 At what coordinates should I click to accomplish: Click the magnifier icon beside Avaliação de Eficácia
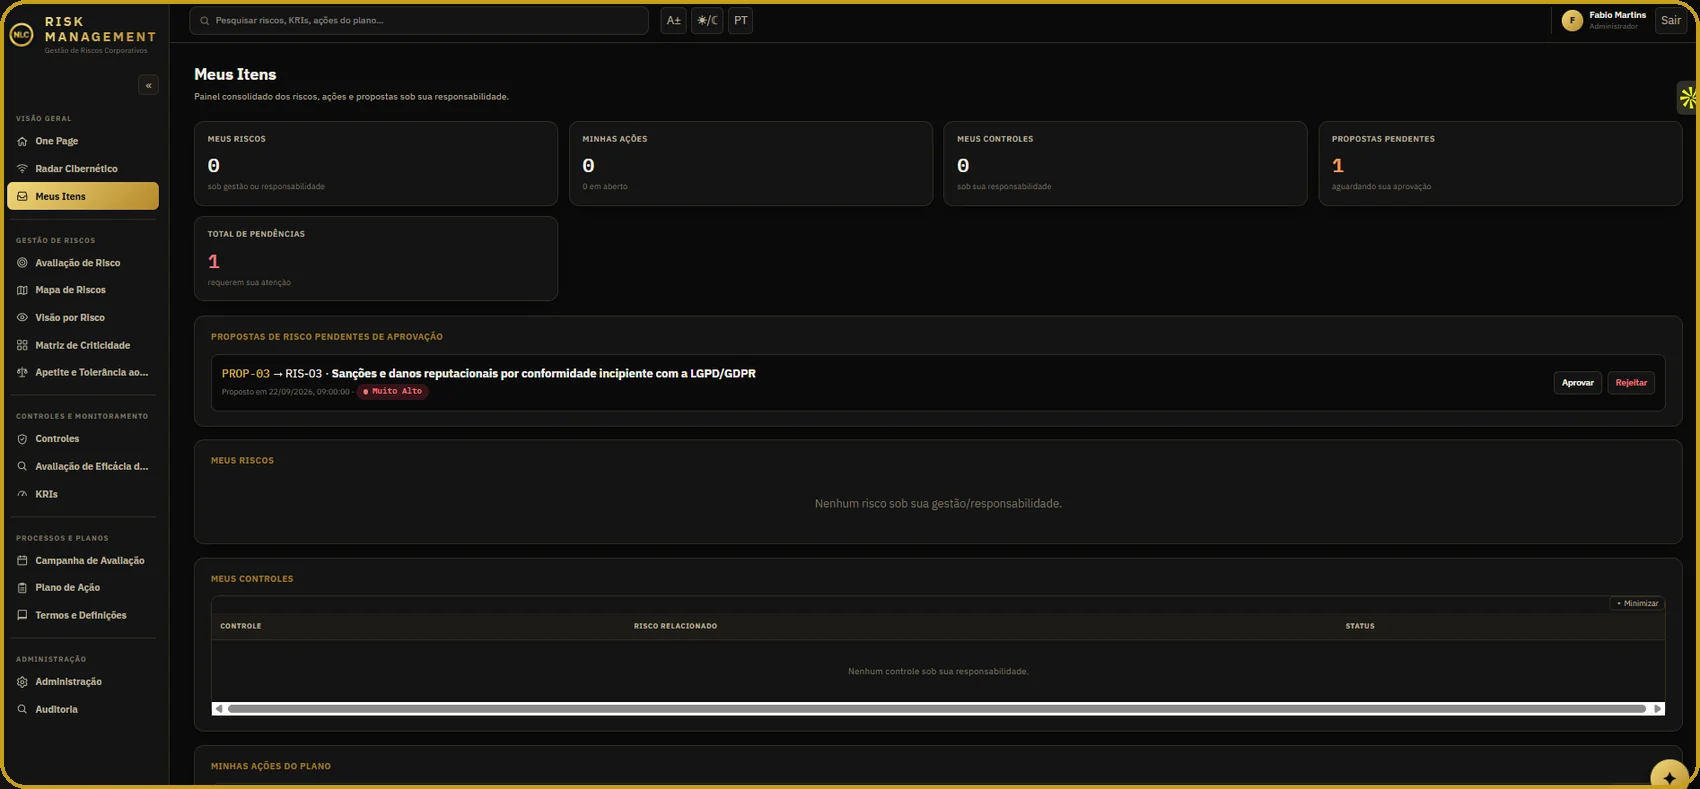click(22, 466)
